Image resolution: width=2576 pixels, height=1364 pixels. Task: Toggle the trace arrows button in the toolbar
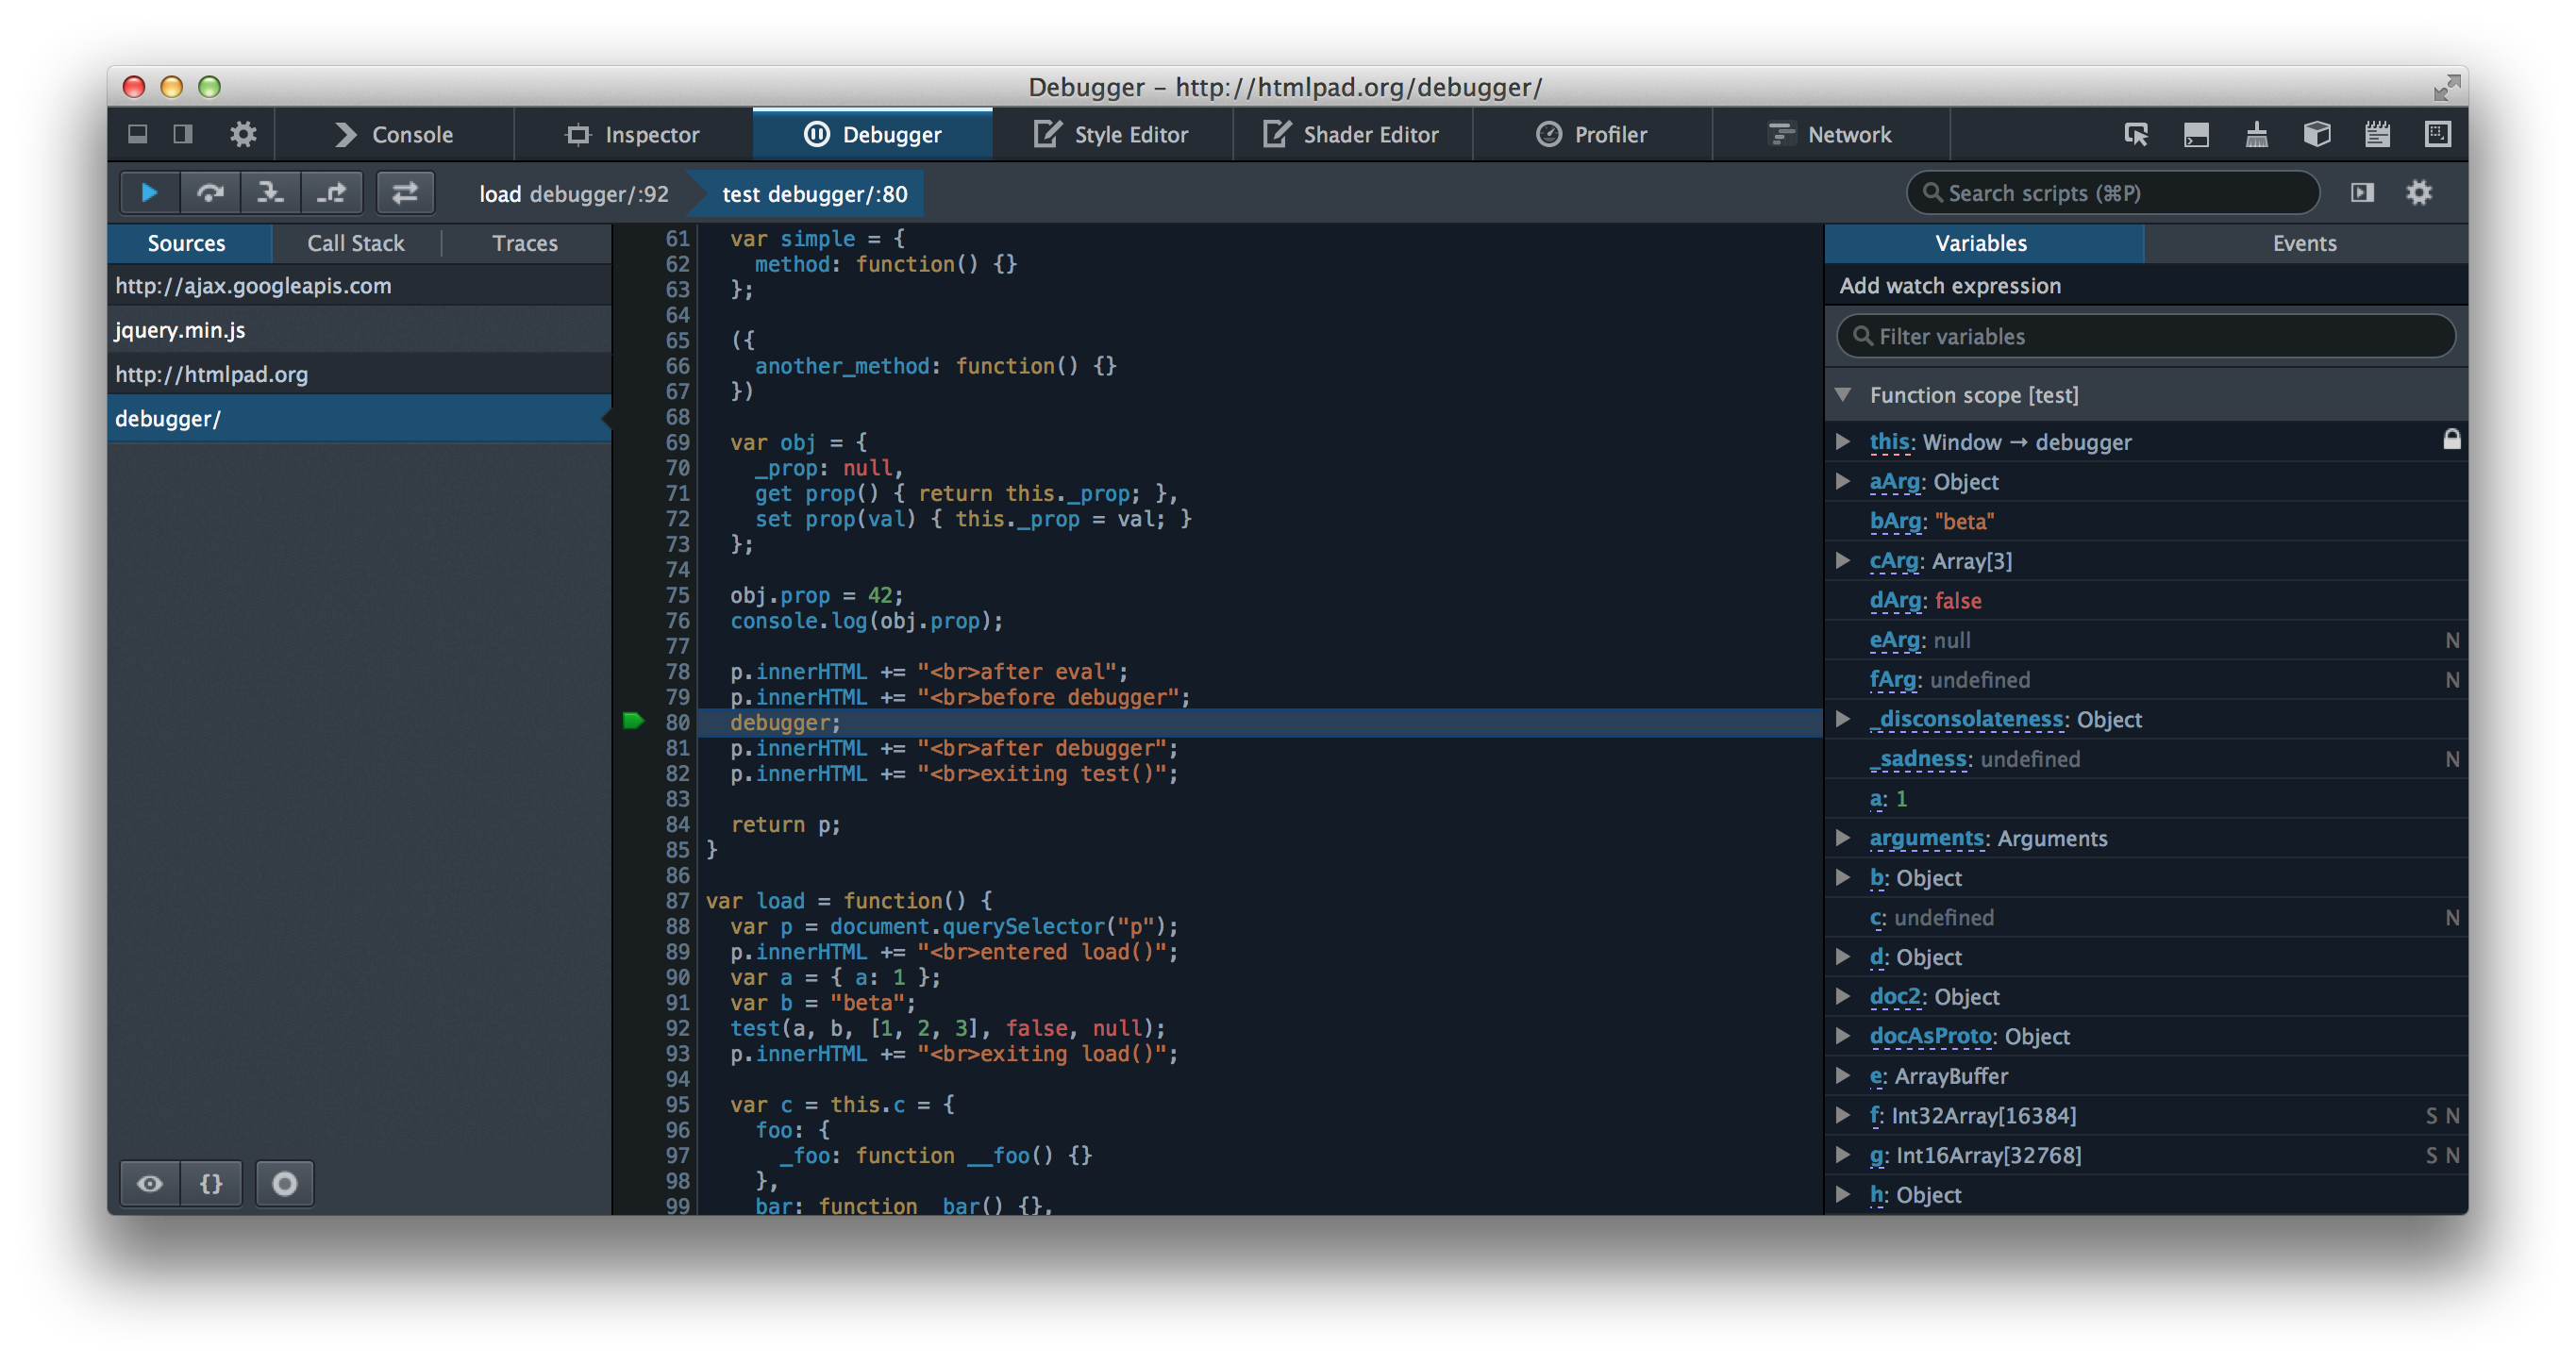405,193
